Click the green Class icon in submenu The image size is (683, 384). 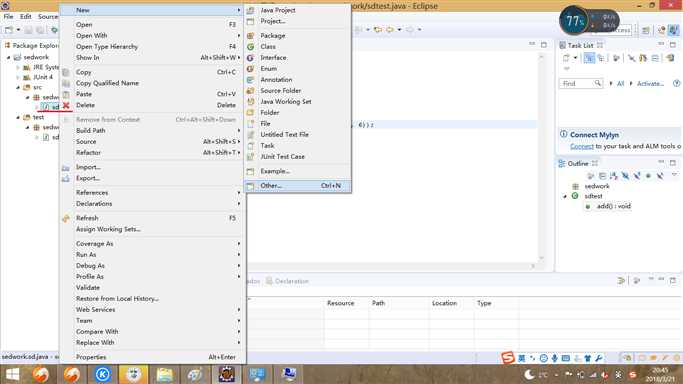(250, 47)
